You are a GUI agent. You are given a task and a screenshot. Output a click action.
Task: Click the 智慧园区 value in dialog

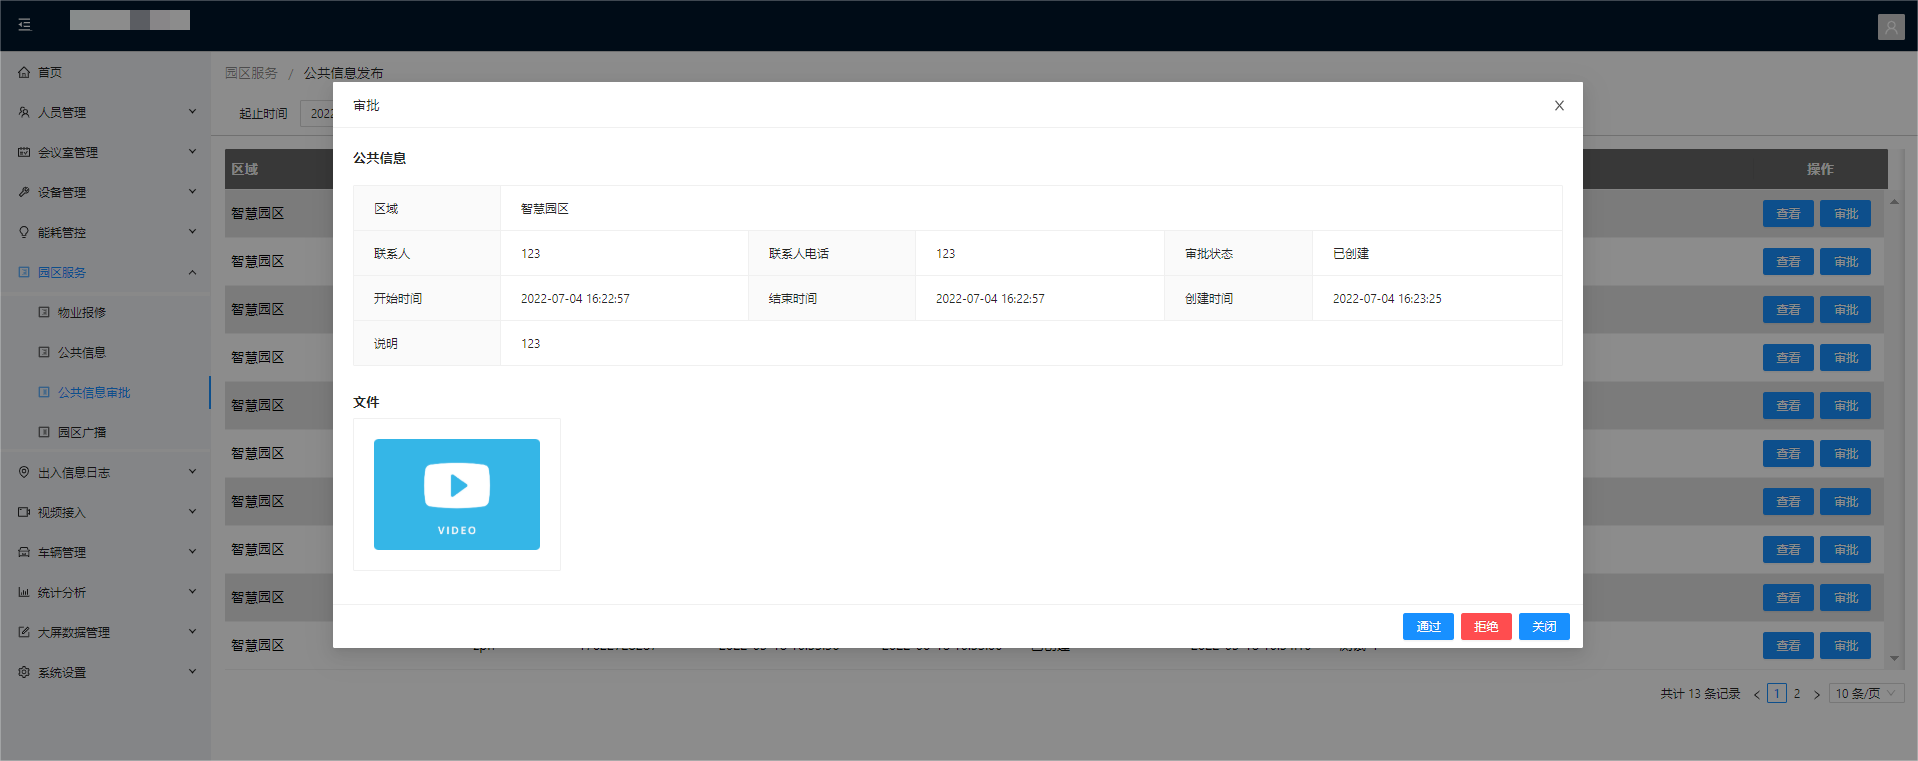545,208
